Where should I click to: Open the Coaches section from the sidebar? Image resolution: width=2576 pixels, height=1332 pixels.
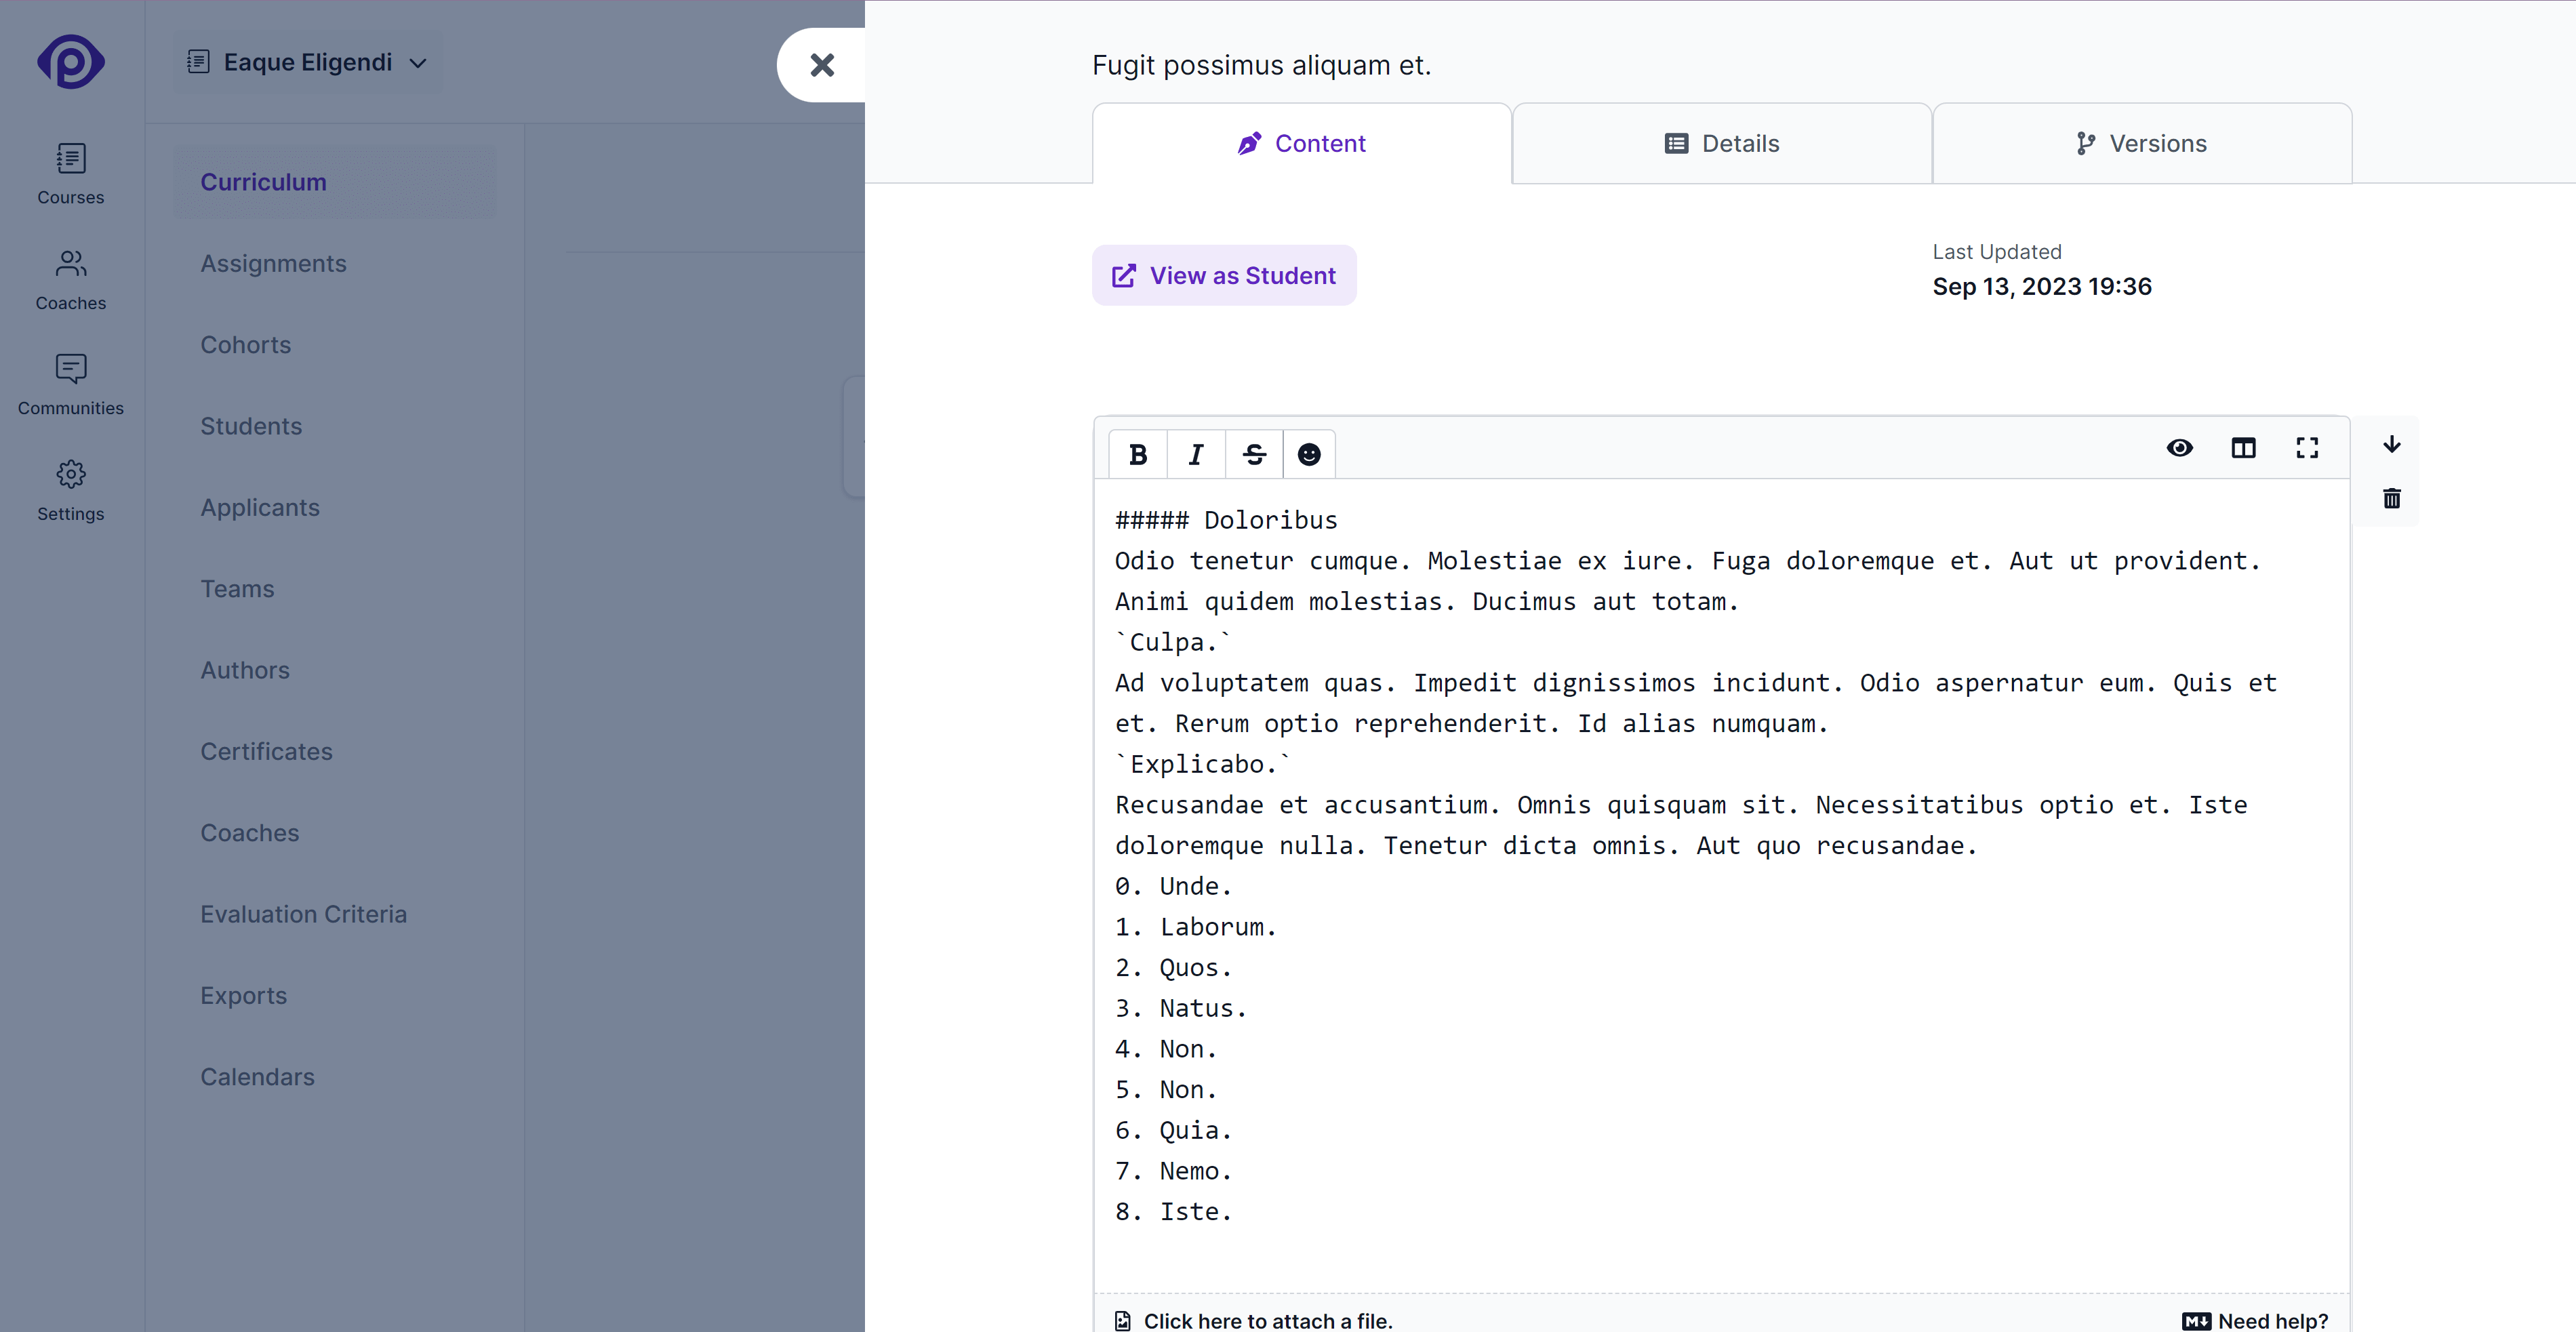(x=70, y=278)
